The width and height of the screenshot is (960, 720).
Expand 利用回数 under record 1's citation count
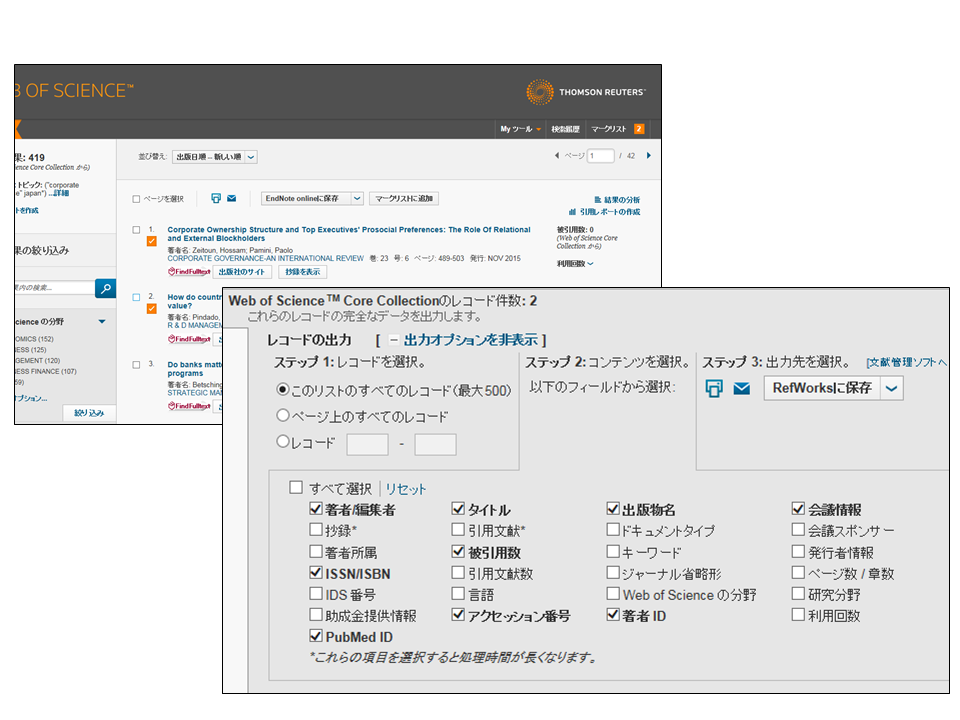[574, 264]
